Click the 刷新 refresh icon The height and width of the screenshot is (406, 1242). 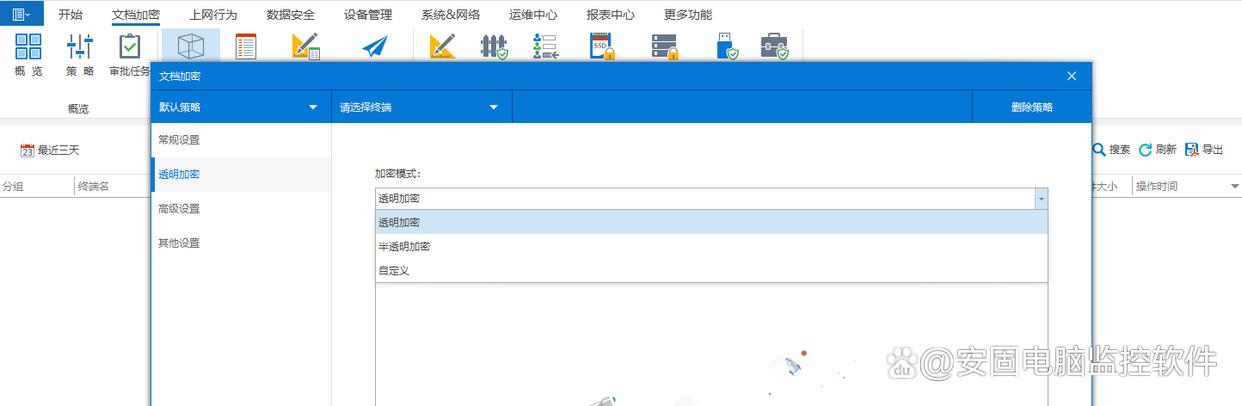point(1145,149)
